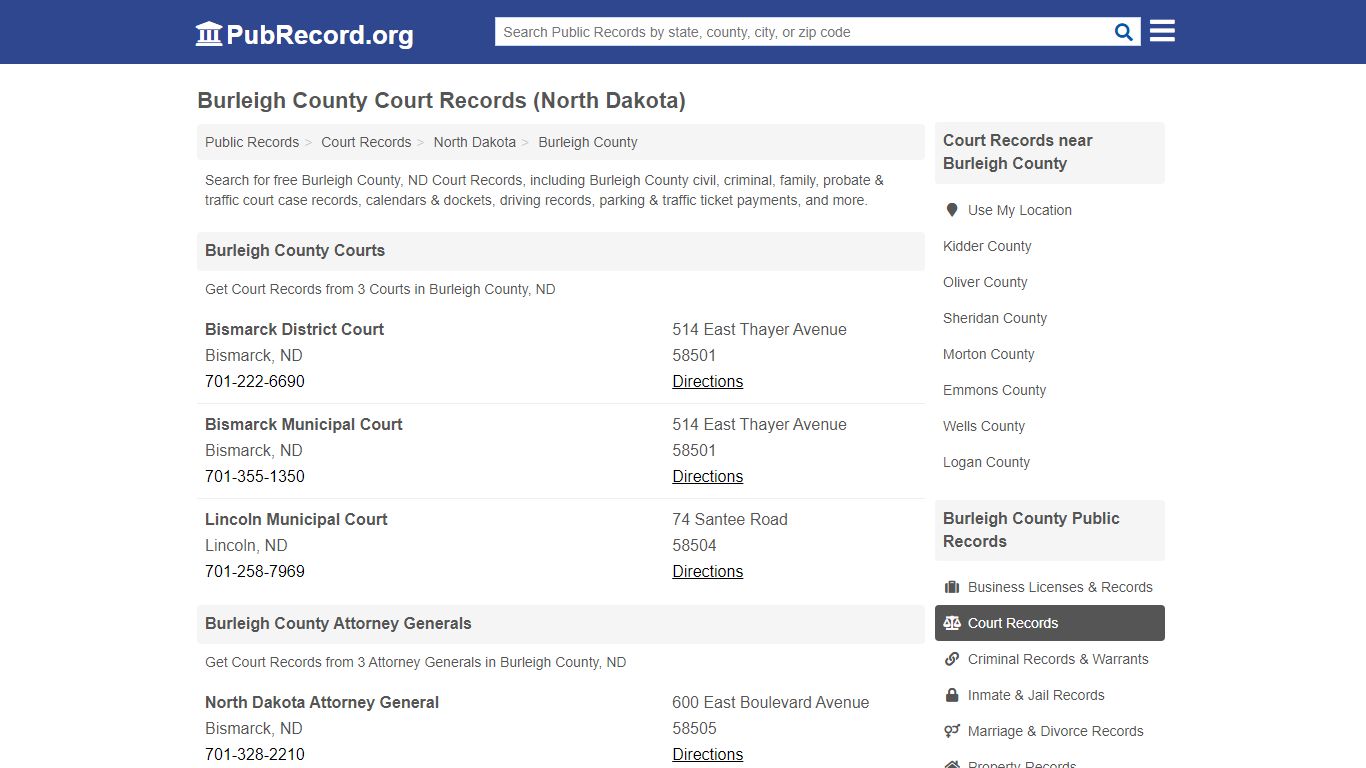Click the PubRecord.org courthouse logo icon
Screen dimensions: 1366x768
(x=209, y=34)
